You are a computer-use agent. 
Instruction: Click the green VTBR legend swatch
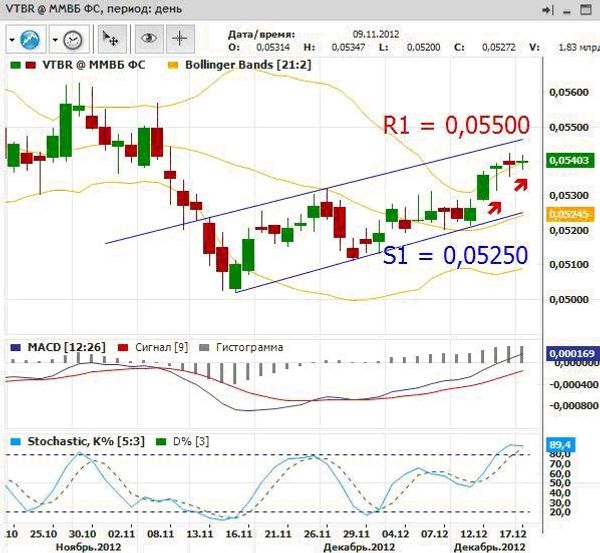[15, 65]
